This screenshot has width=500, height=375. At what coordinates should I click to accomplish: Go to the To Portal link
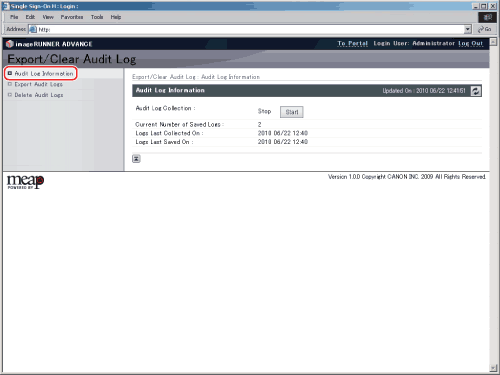[353, 43]
